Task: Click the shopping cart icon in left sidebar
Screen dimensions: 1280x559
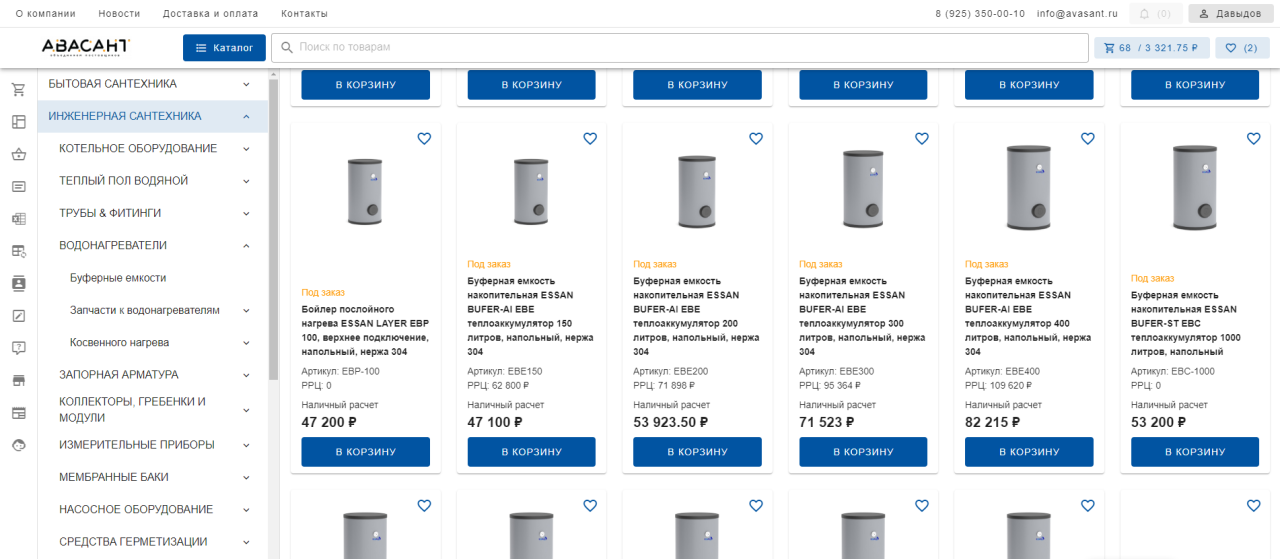Action: [18, 90]
